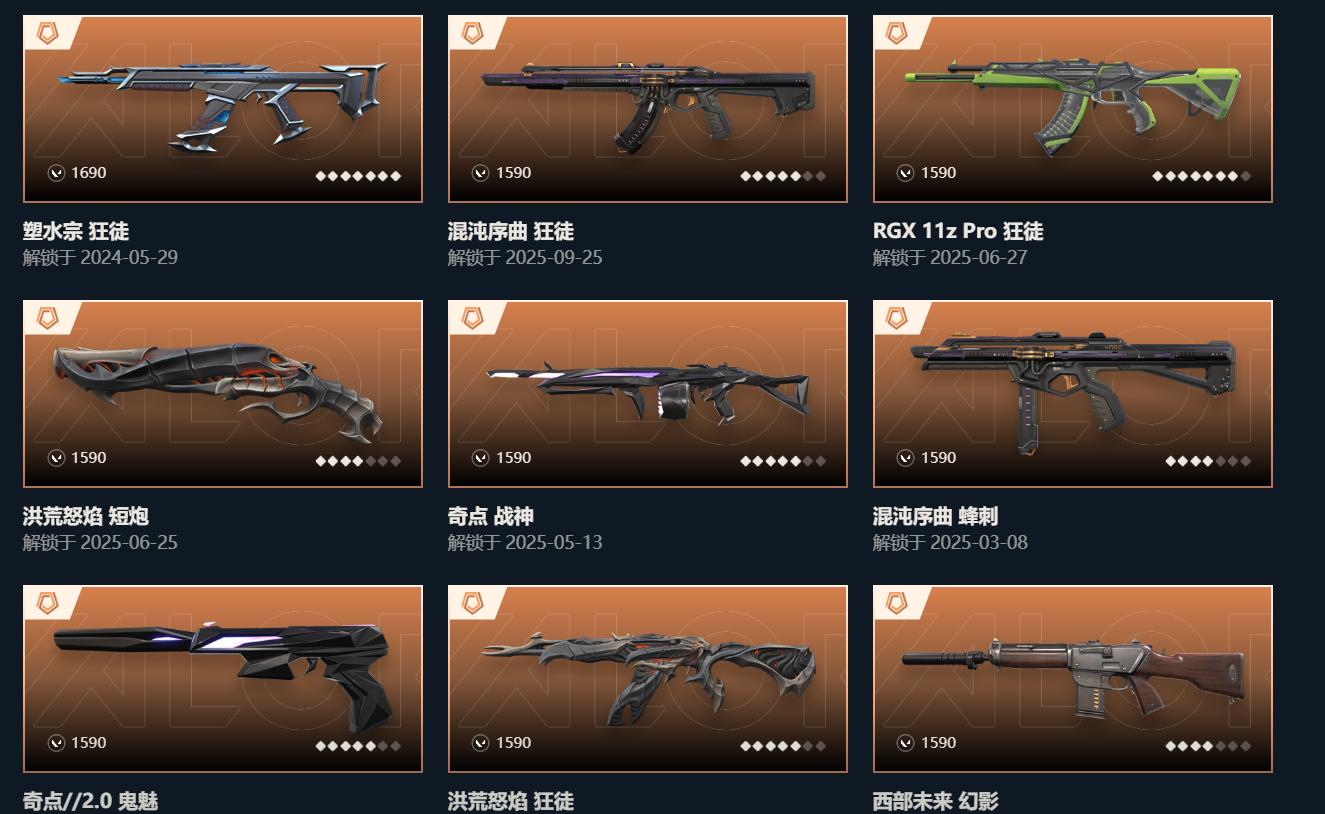Click the tier badge on RGX 11z Pro 狂徒 card
This screenshot has height=814, width=1325.
pos(898,33)
